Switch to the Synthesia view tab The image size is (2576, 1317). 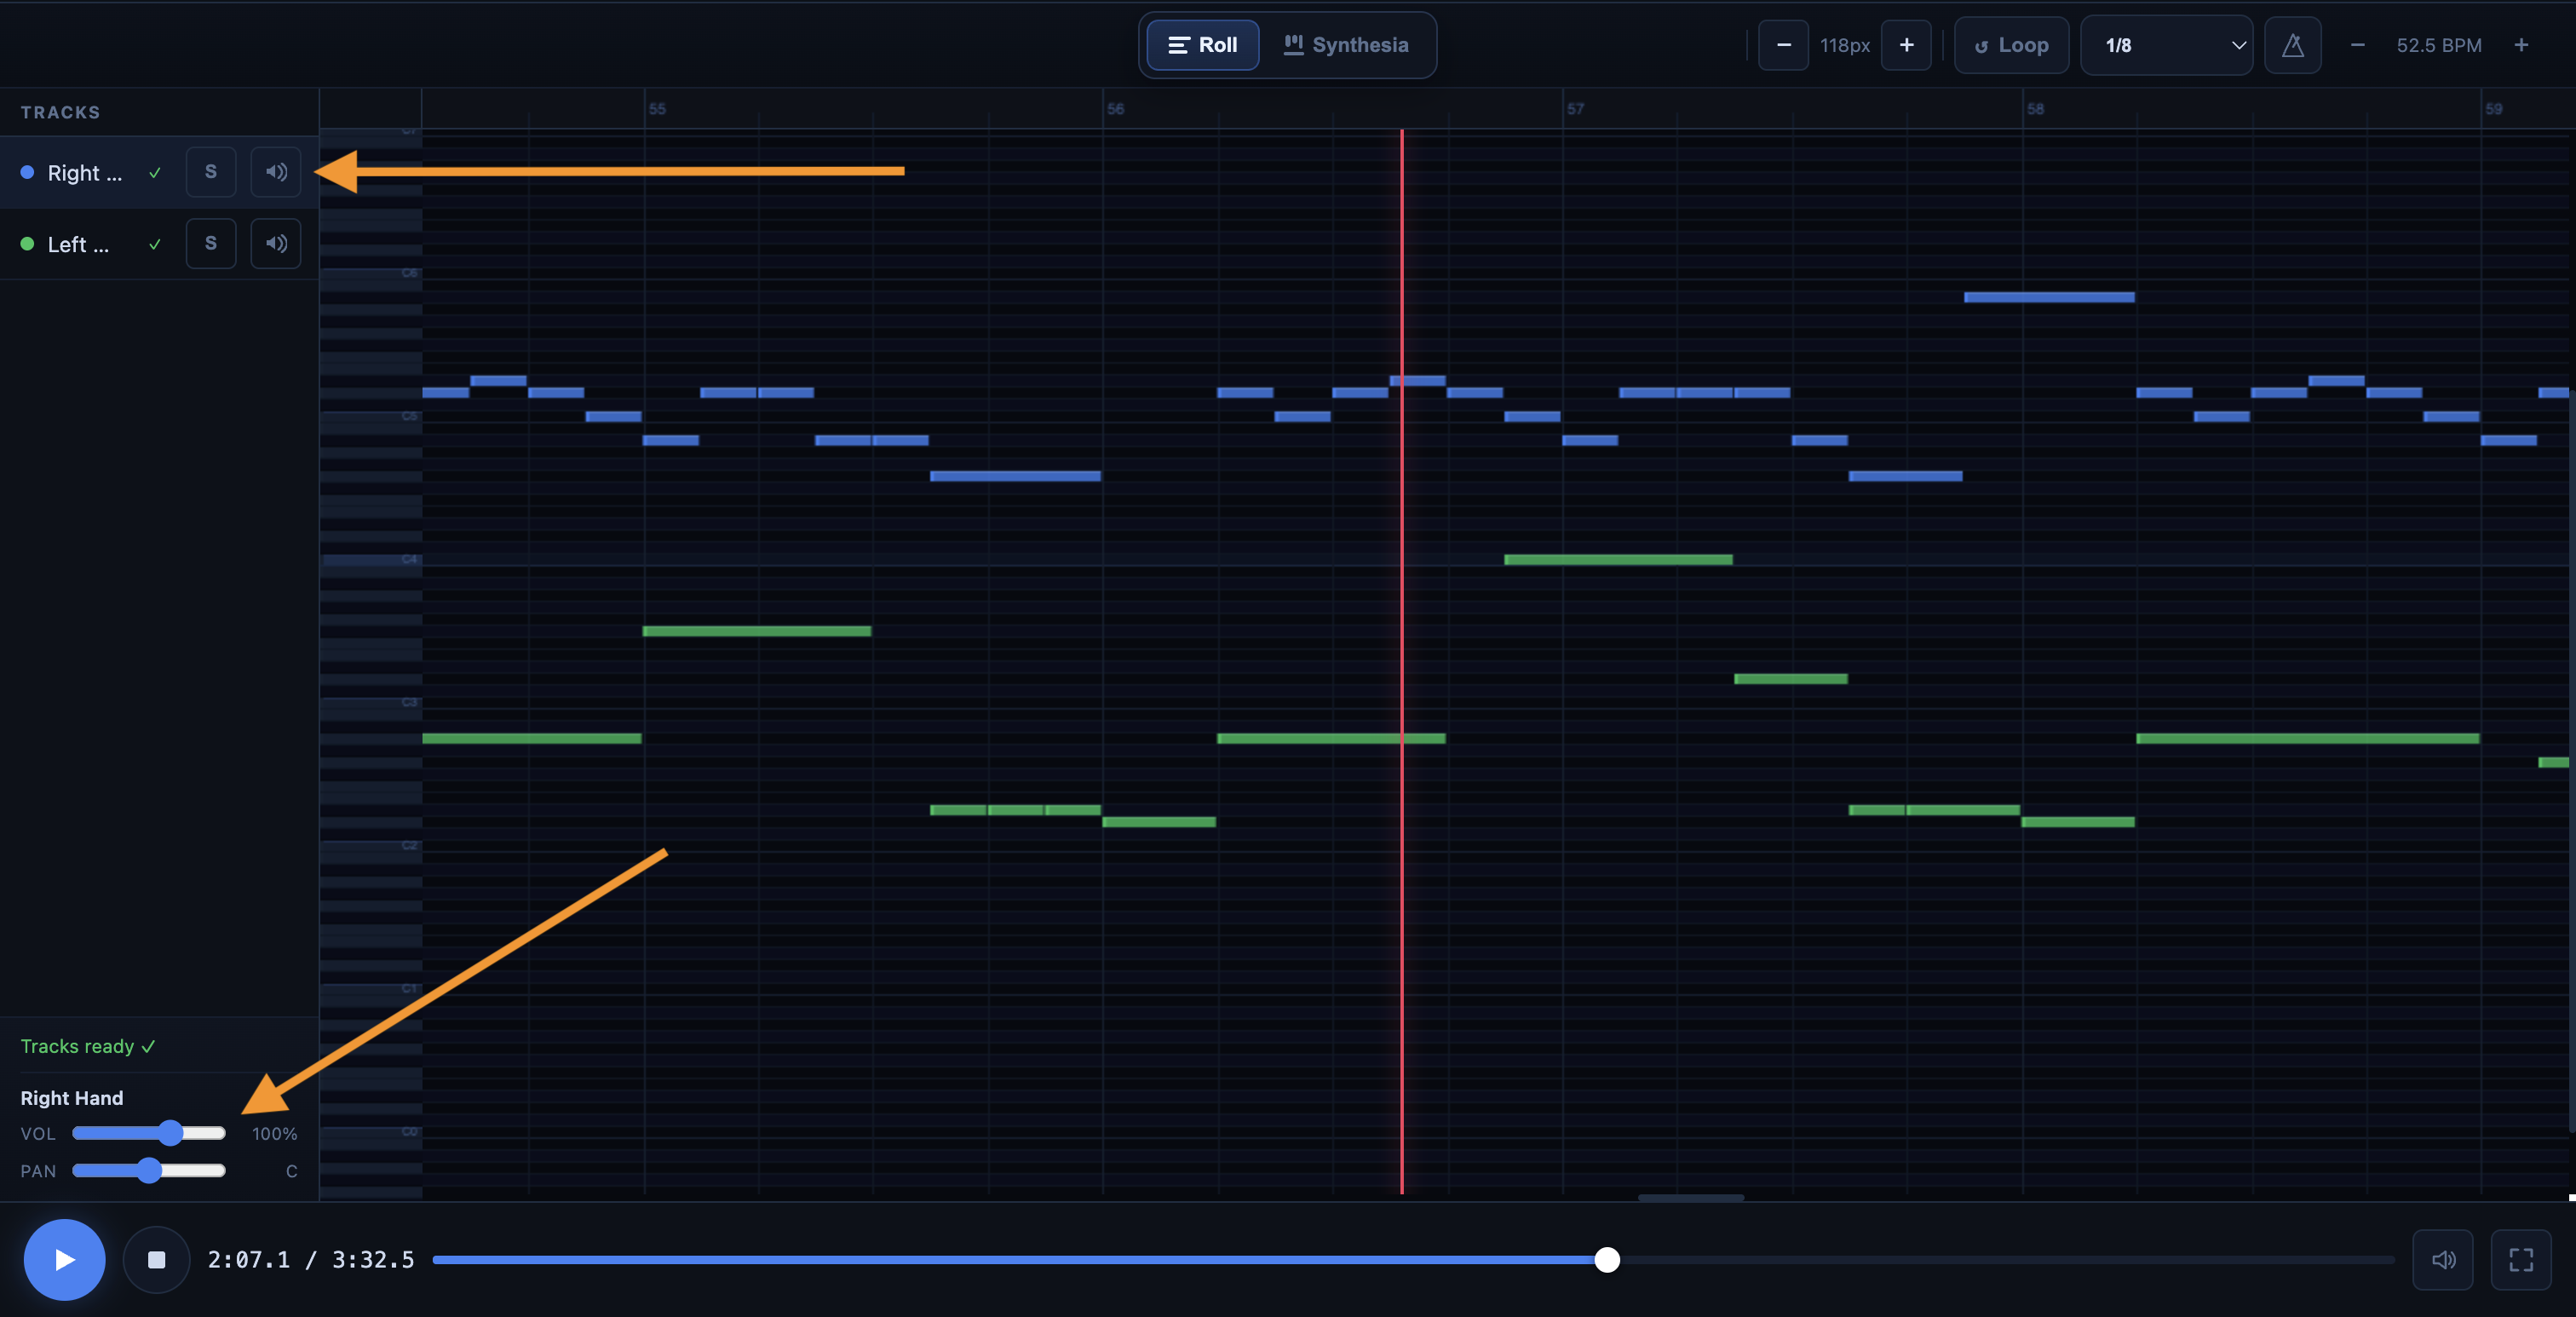[1346, 45]
